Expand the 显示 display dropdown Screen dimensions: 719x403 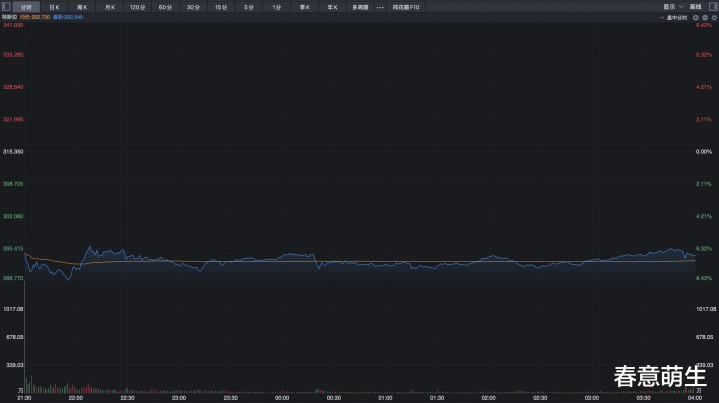pos(673,7)
